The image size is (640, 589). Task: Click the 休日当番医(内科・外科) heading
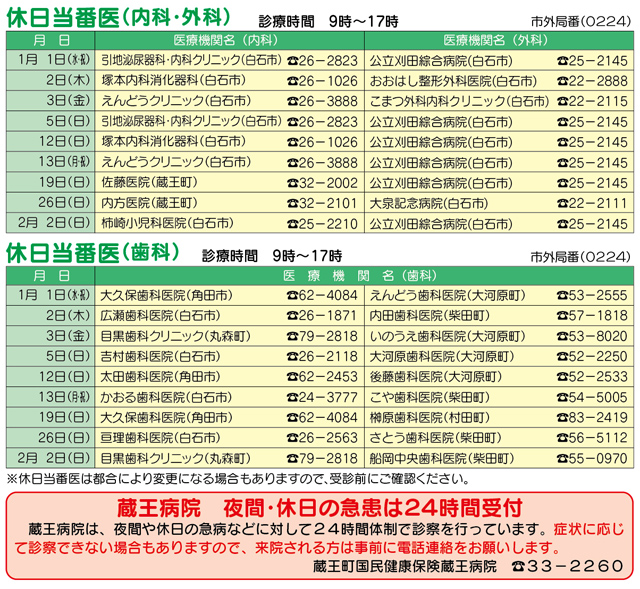[x=118, y=18]
